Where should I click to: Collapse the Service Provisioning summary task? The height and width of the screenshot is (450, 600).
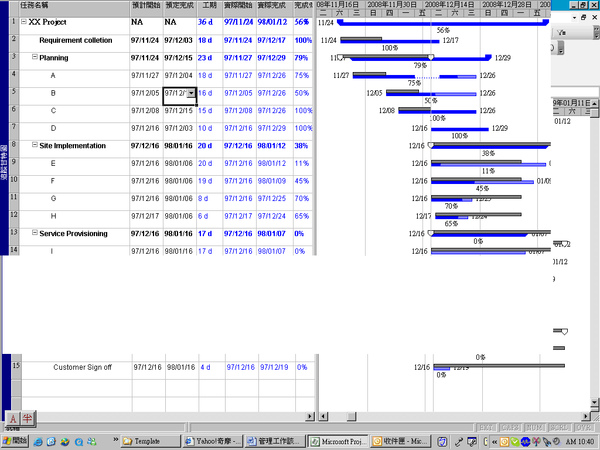pos(34,233)
